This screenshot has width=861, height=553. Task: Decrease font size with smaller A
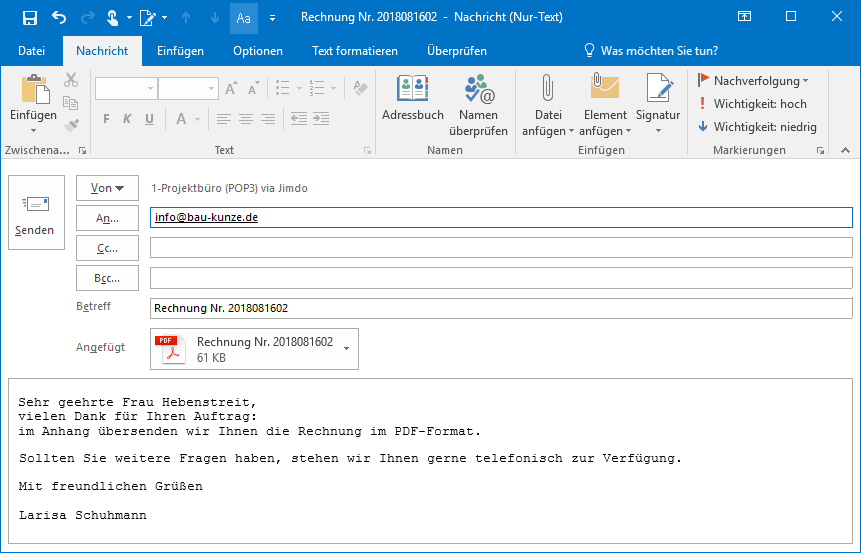[x=253, y=88]
